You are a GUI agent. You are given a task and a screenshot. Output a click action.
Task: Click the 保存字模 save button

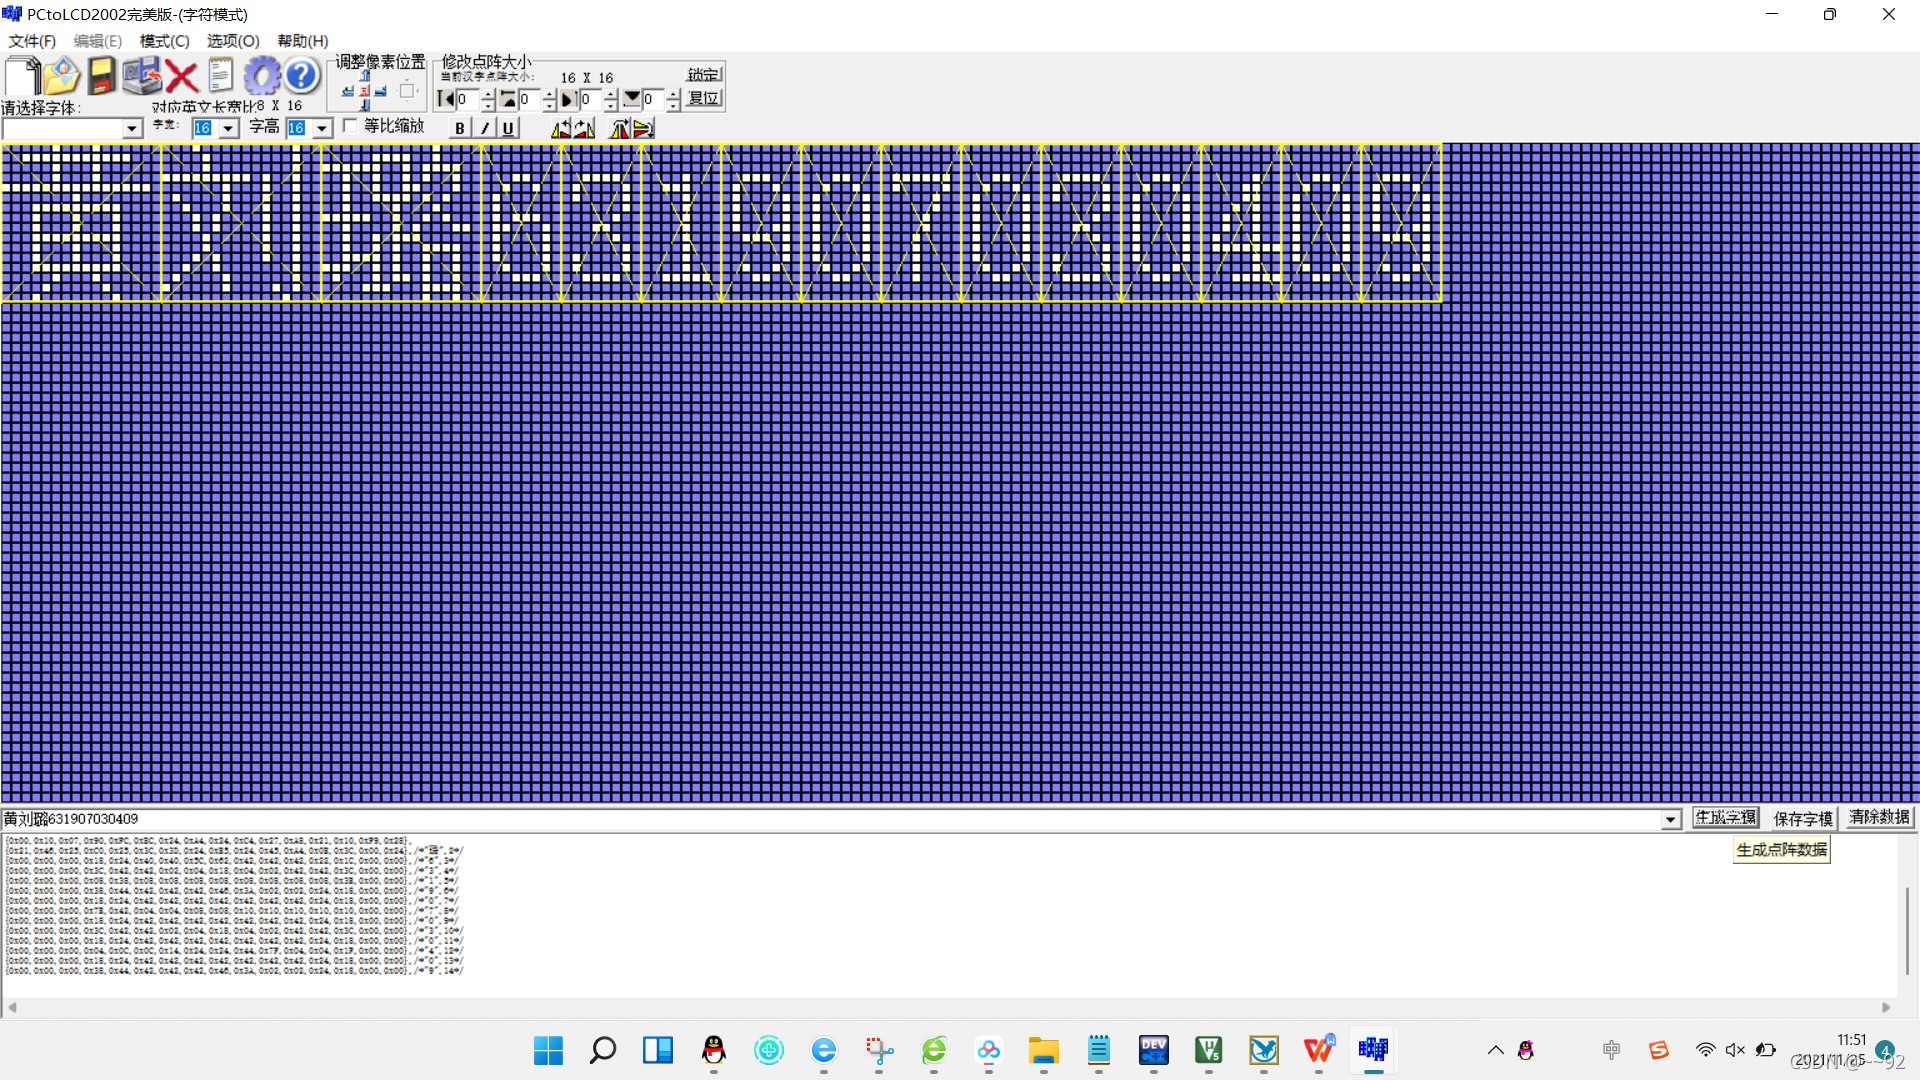[x=1803, y=818]
